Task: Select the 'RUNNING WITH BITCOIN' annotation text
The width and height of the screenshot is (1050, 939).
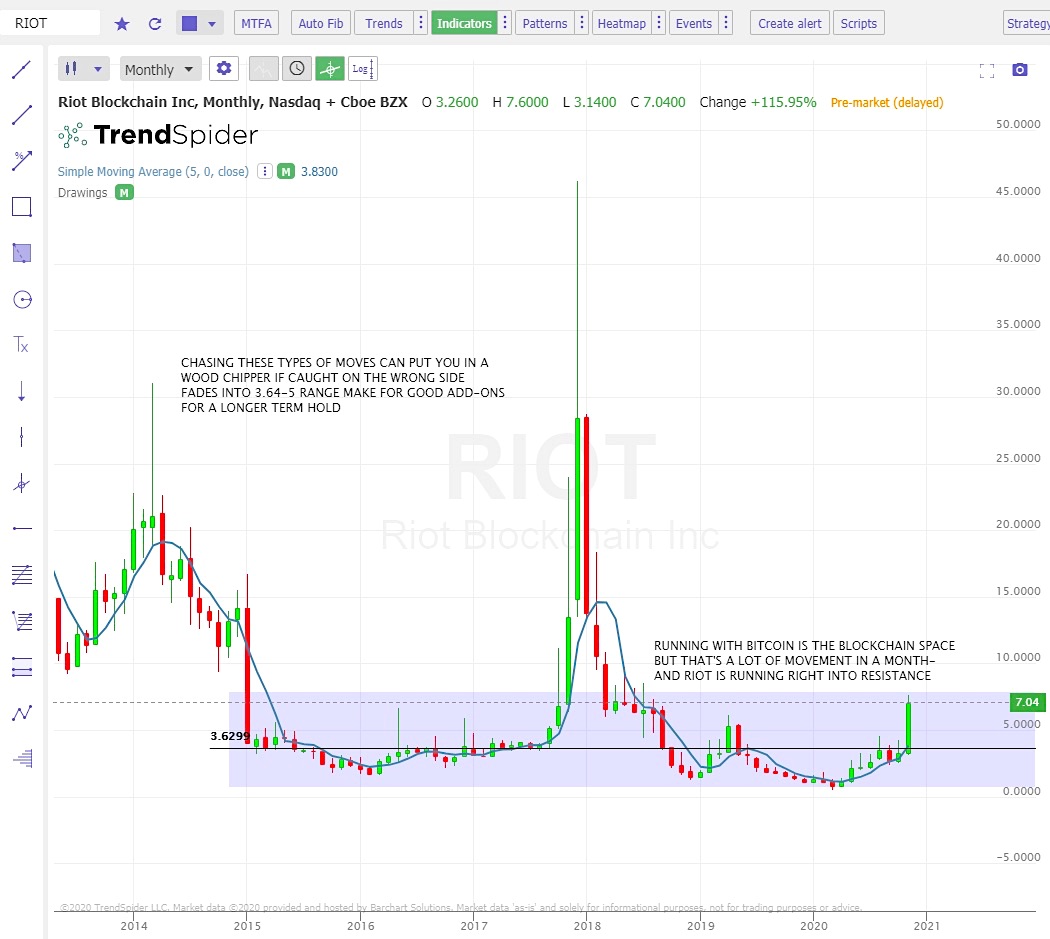Action: (x=804, y=661)
